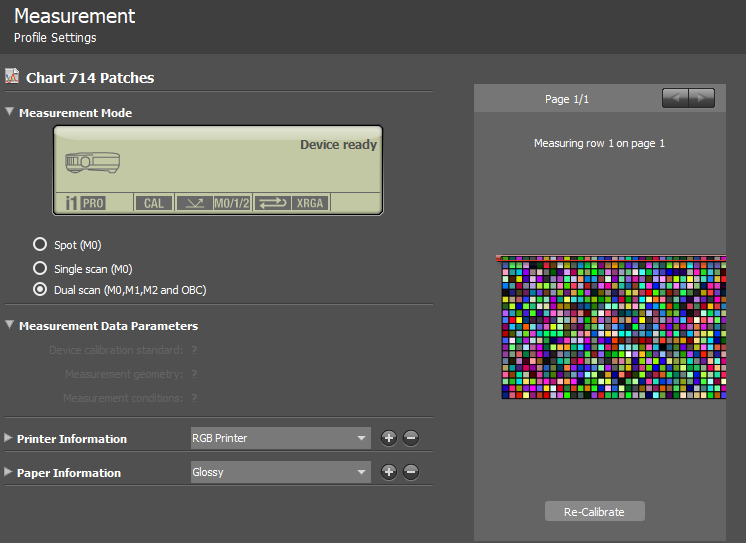Remove the paper with minus icon
Screen dimensions: 746x543
click(x=410, y=472)
